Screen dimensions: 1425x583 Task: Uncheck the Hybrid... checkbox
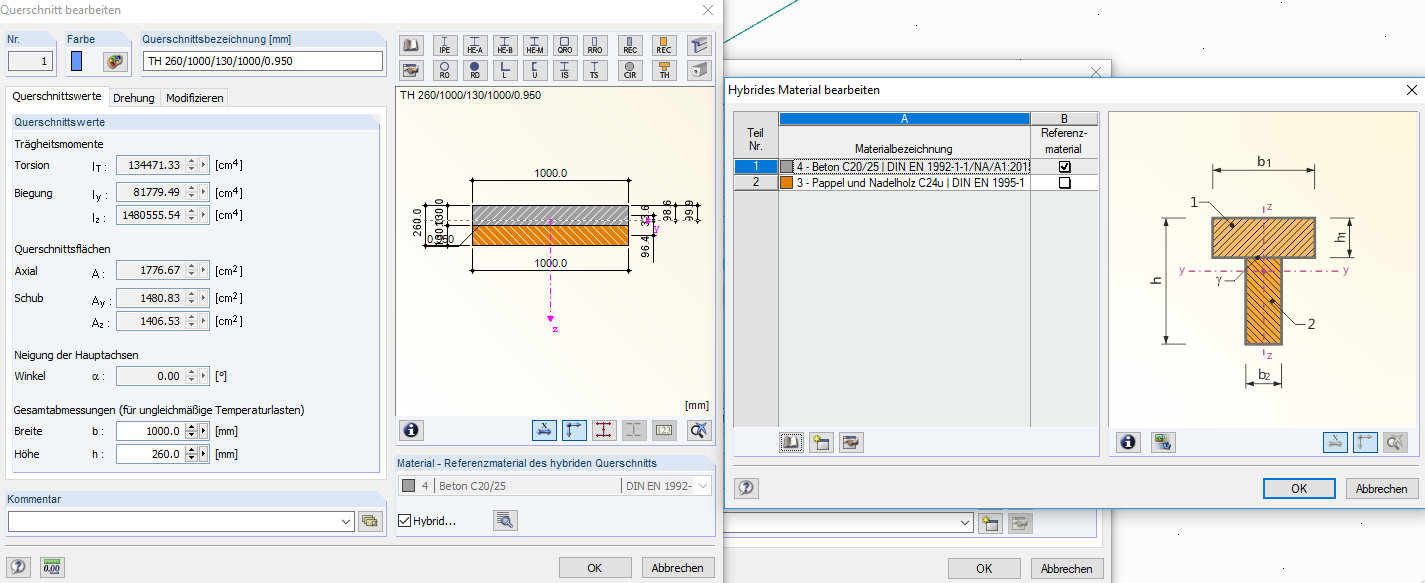point(404,521)
